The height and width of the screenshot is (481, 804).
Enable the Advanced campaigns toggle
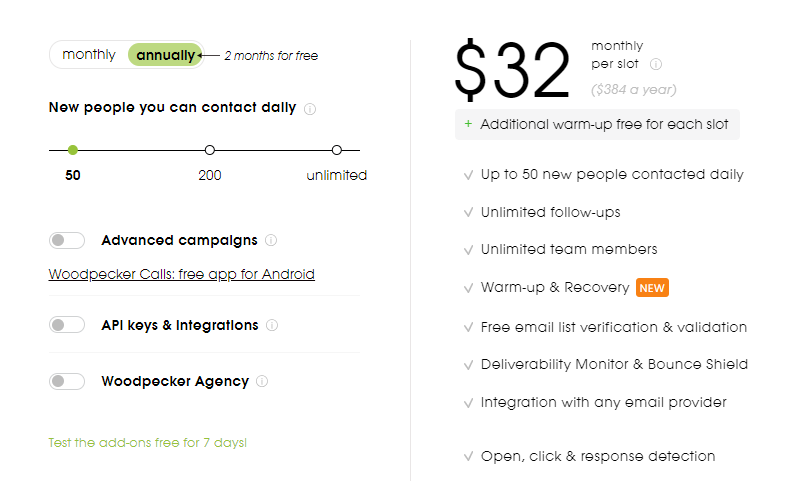(x=67, y=240)
